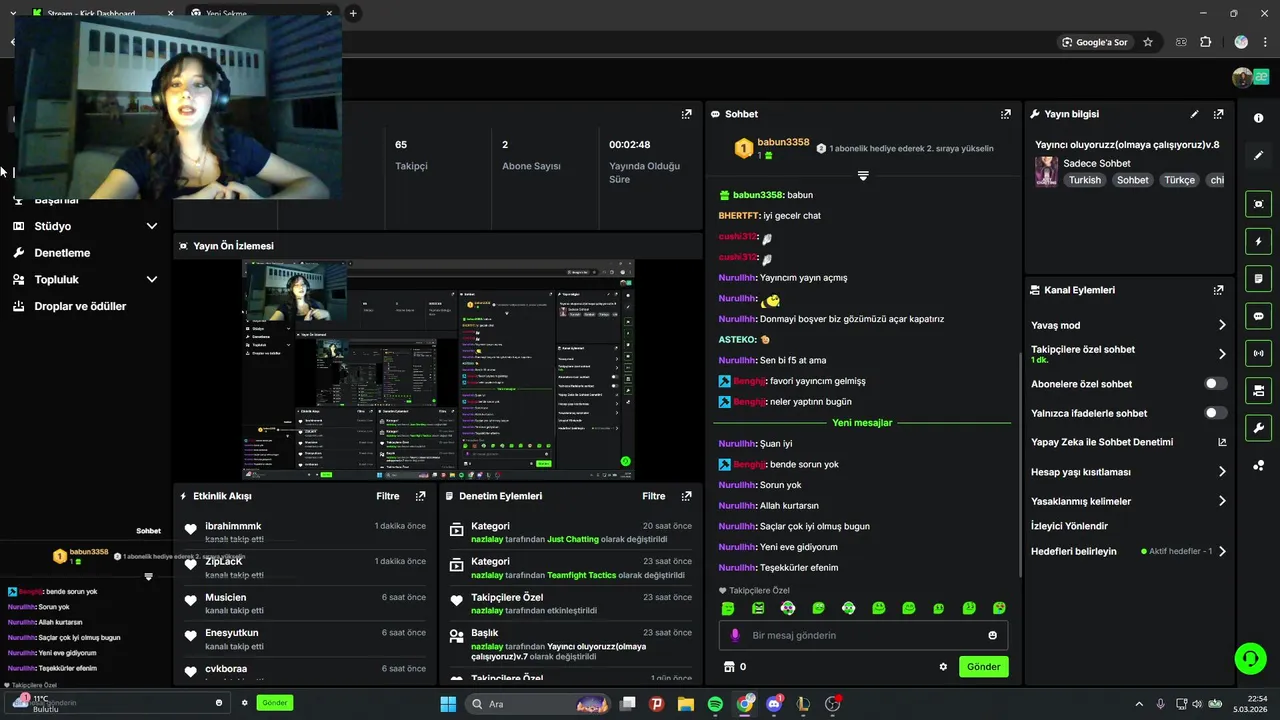Open the Windows Start menu
Image resolution: width=1280 pixels, height=720 pixels.
[448, 704]
